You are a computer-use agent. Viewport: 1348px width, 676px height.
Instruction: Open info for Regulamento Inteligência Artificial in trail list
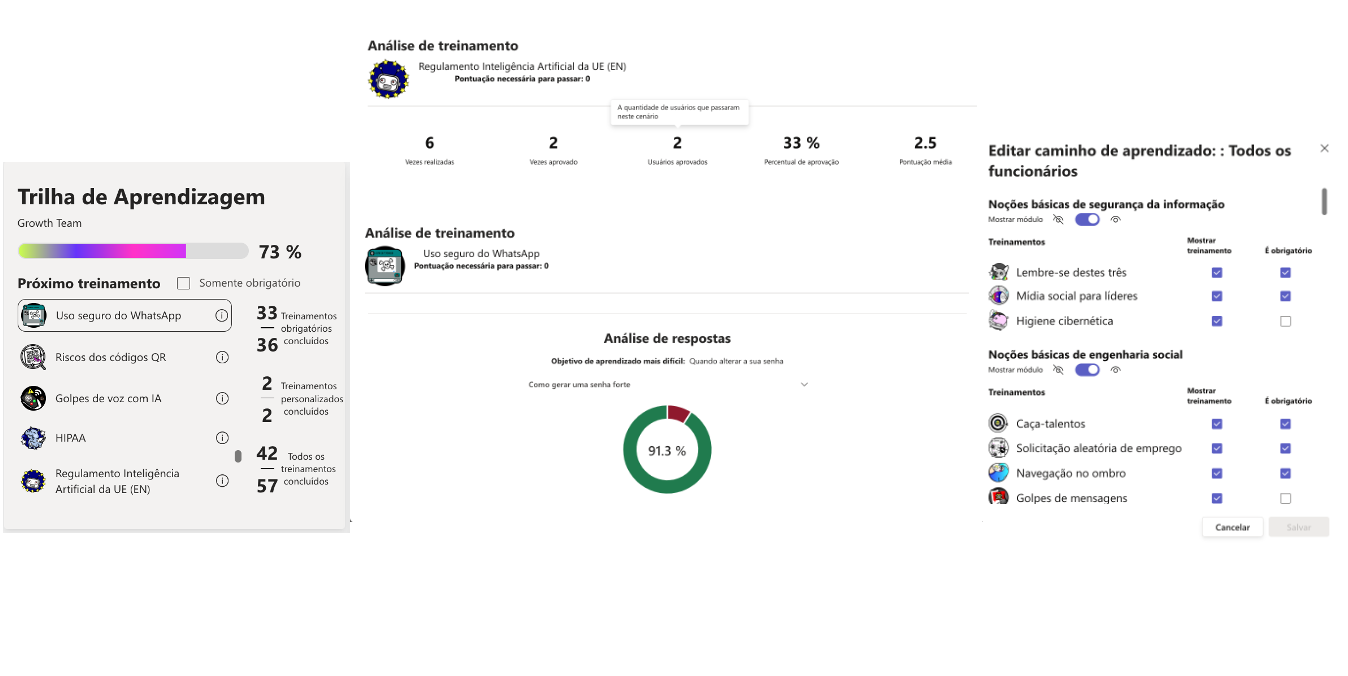pos(222,481)
